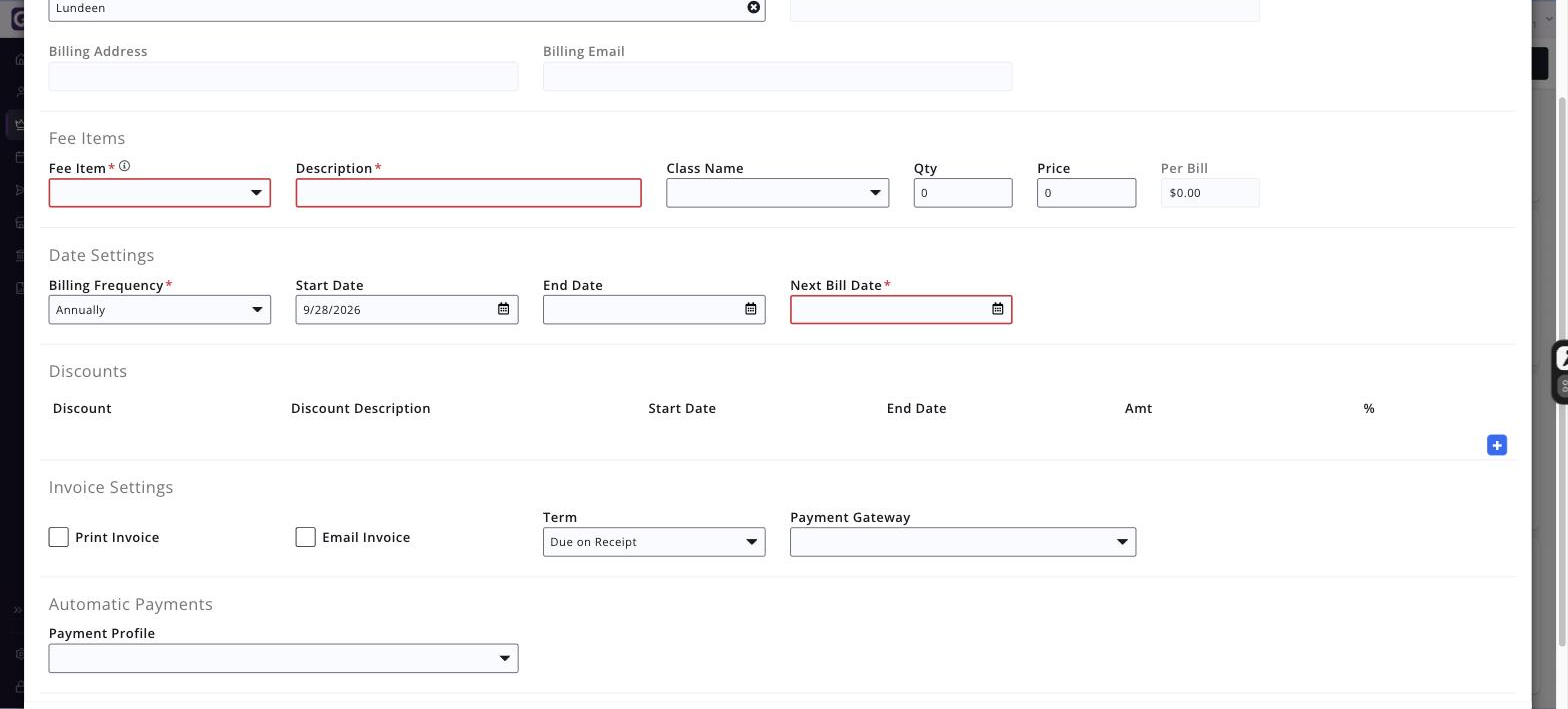This screenshot has height=709, width=1568.
Task: Click the Per Bill $0.00 value
Action: click(x=1210, y=193)
